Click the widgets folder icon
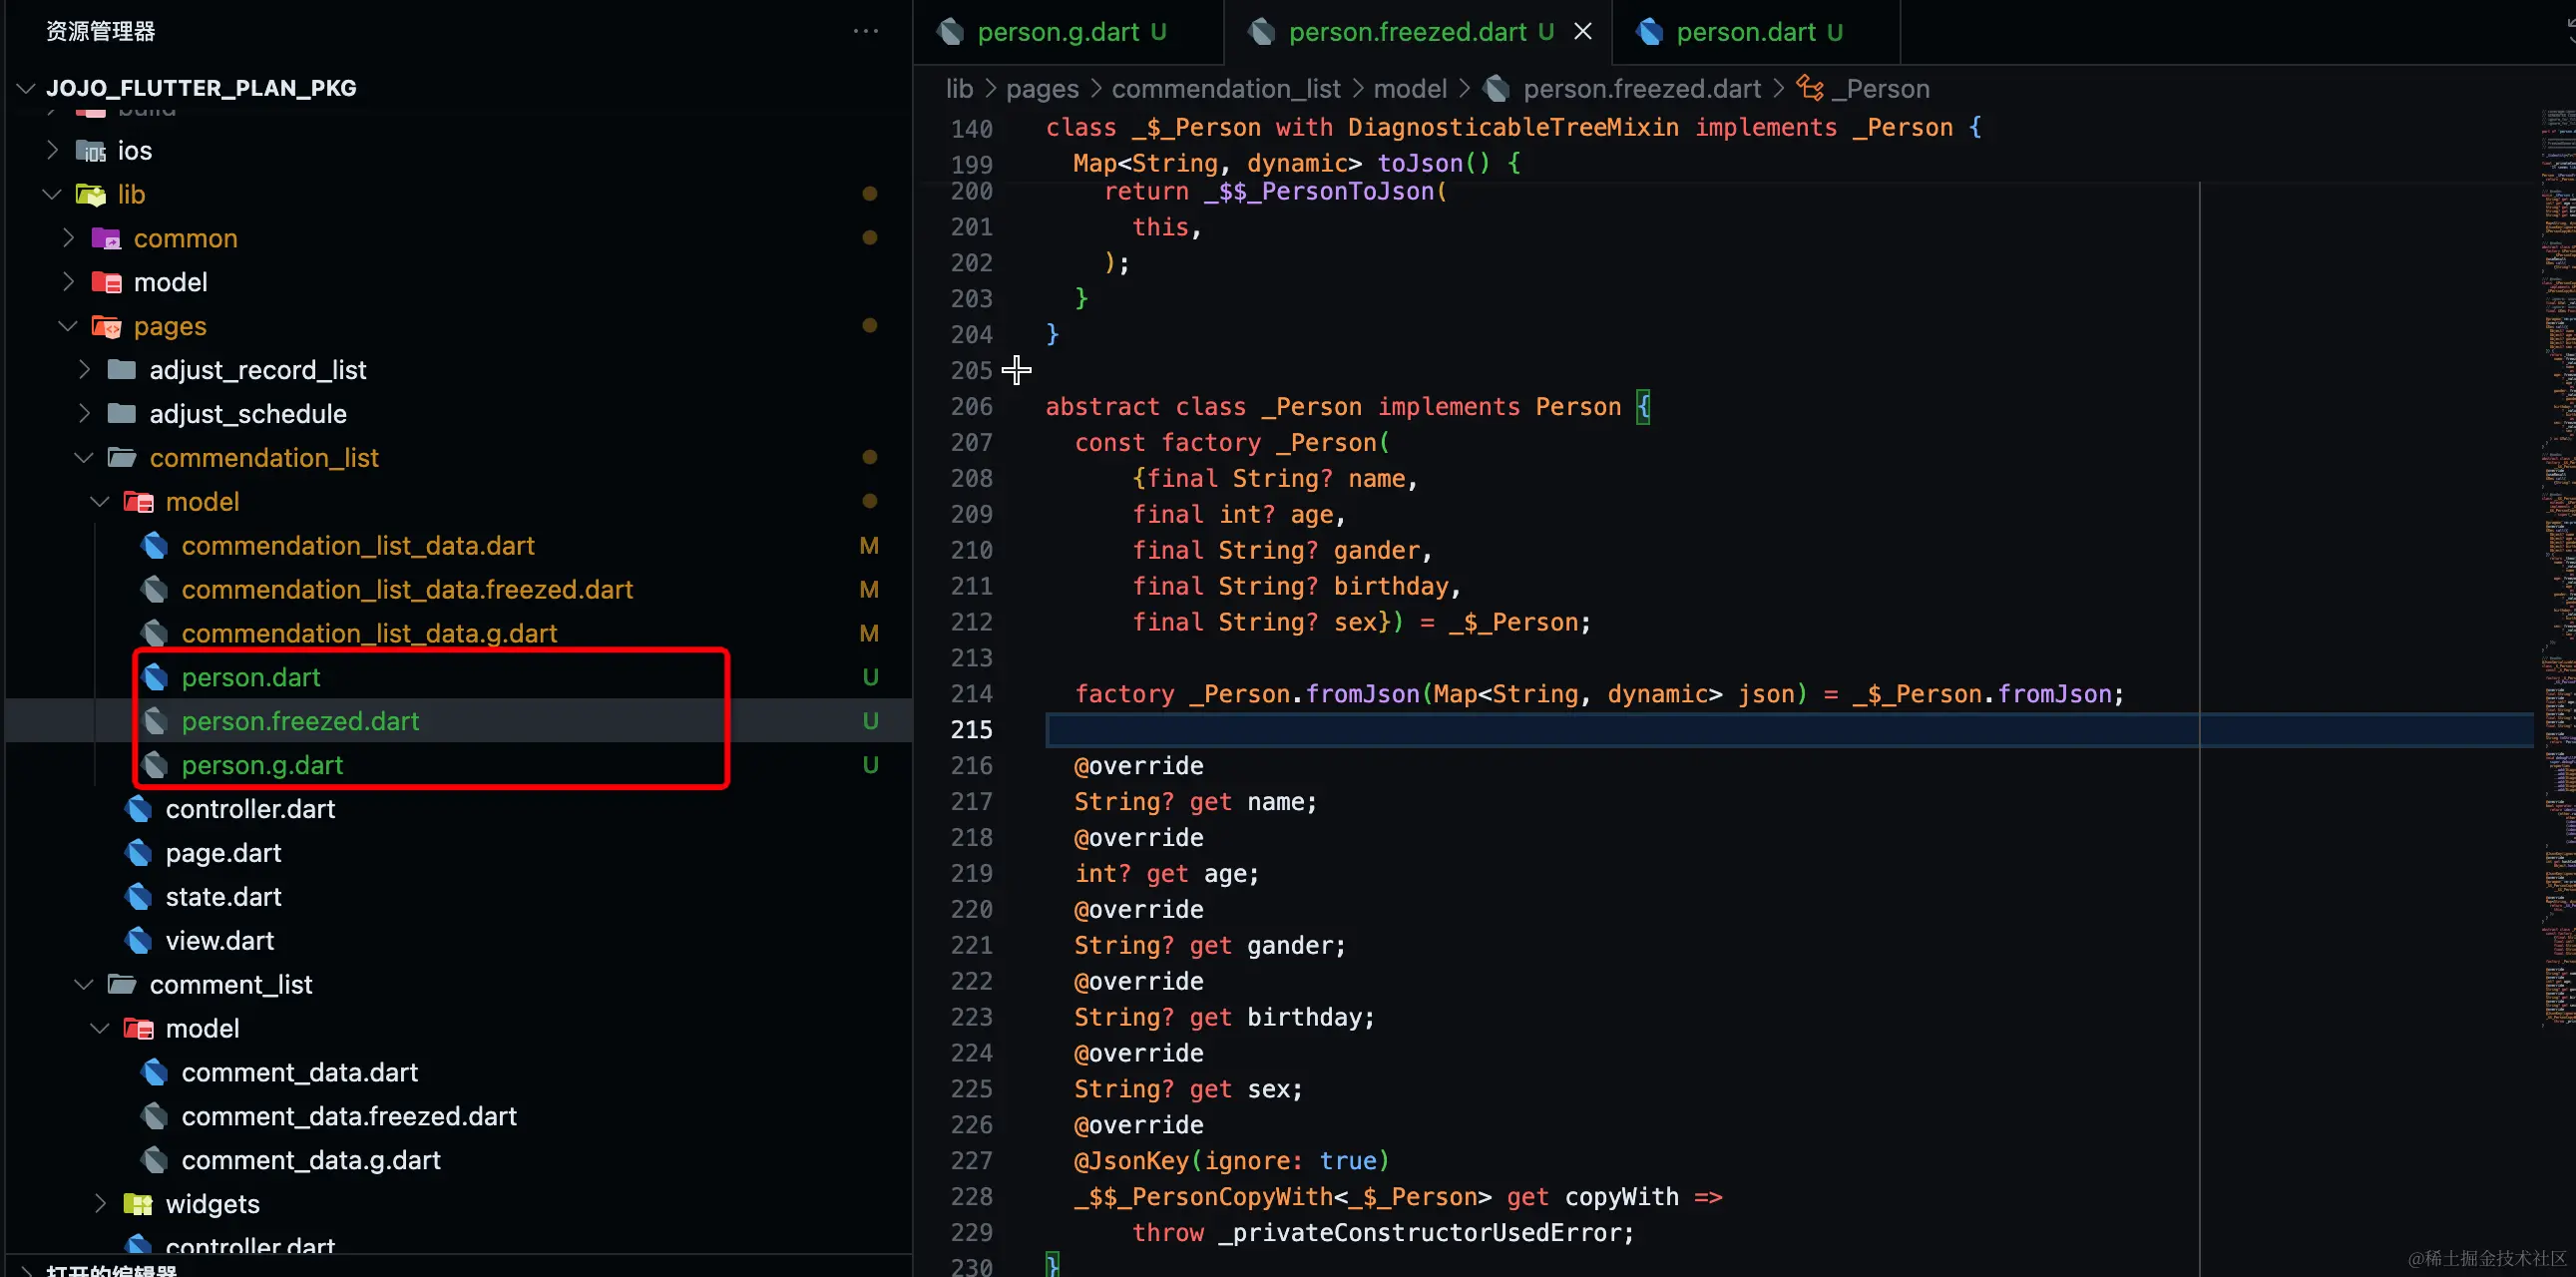This screenshot has width=2576, height=1277. click(x=138, y=1204)
